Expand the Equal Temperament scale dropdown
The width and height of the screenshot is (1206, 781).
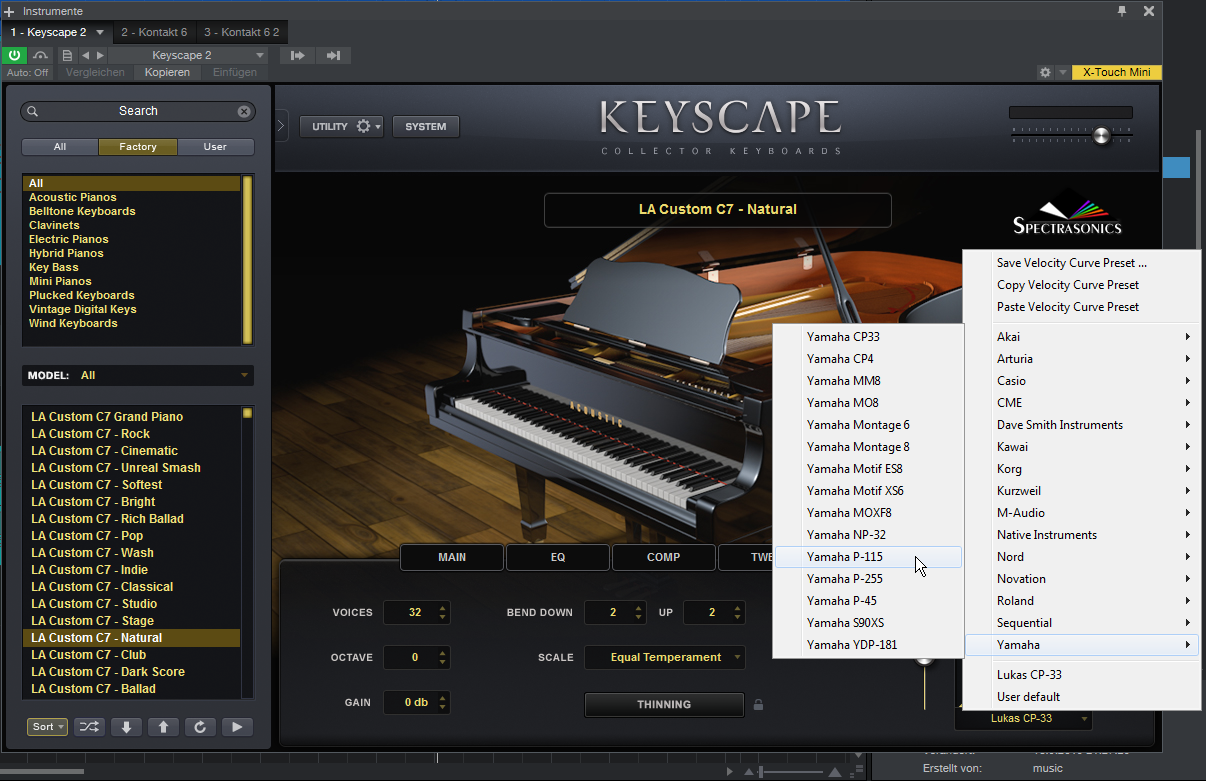[664, 657]
